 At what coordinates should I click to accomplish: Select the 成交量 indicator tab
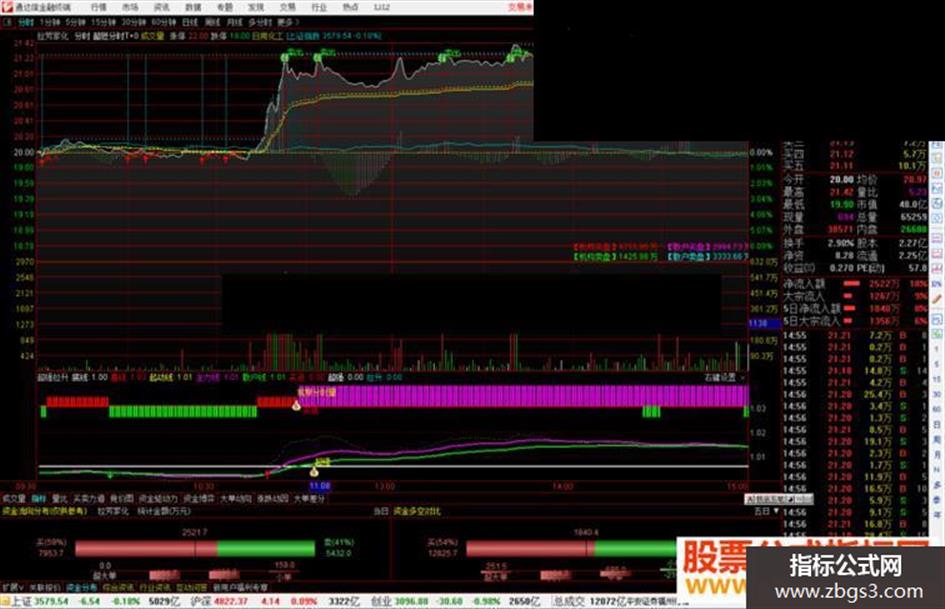(x=13, y=499)
